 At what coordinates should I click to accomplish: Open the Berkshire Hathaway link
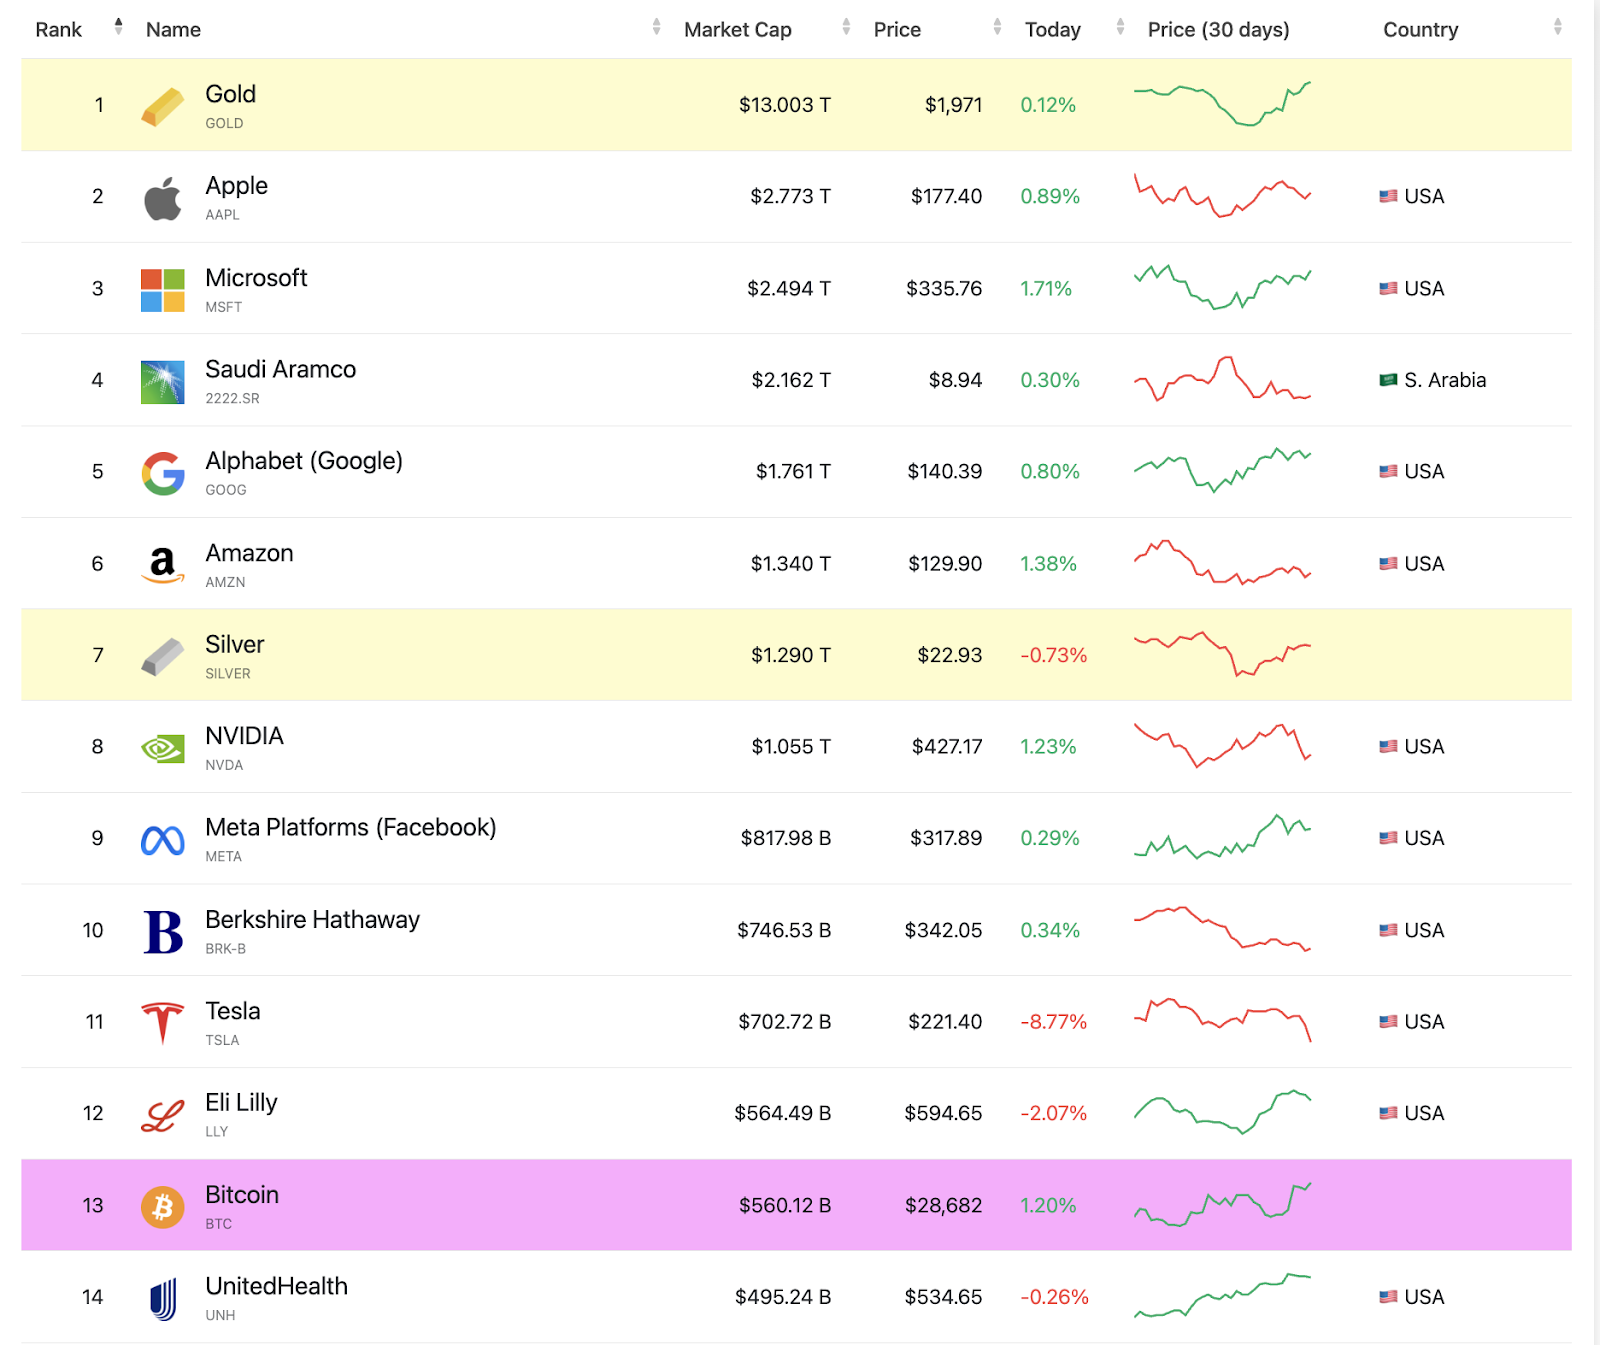[312, 919]
